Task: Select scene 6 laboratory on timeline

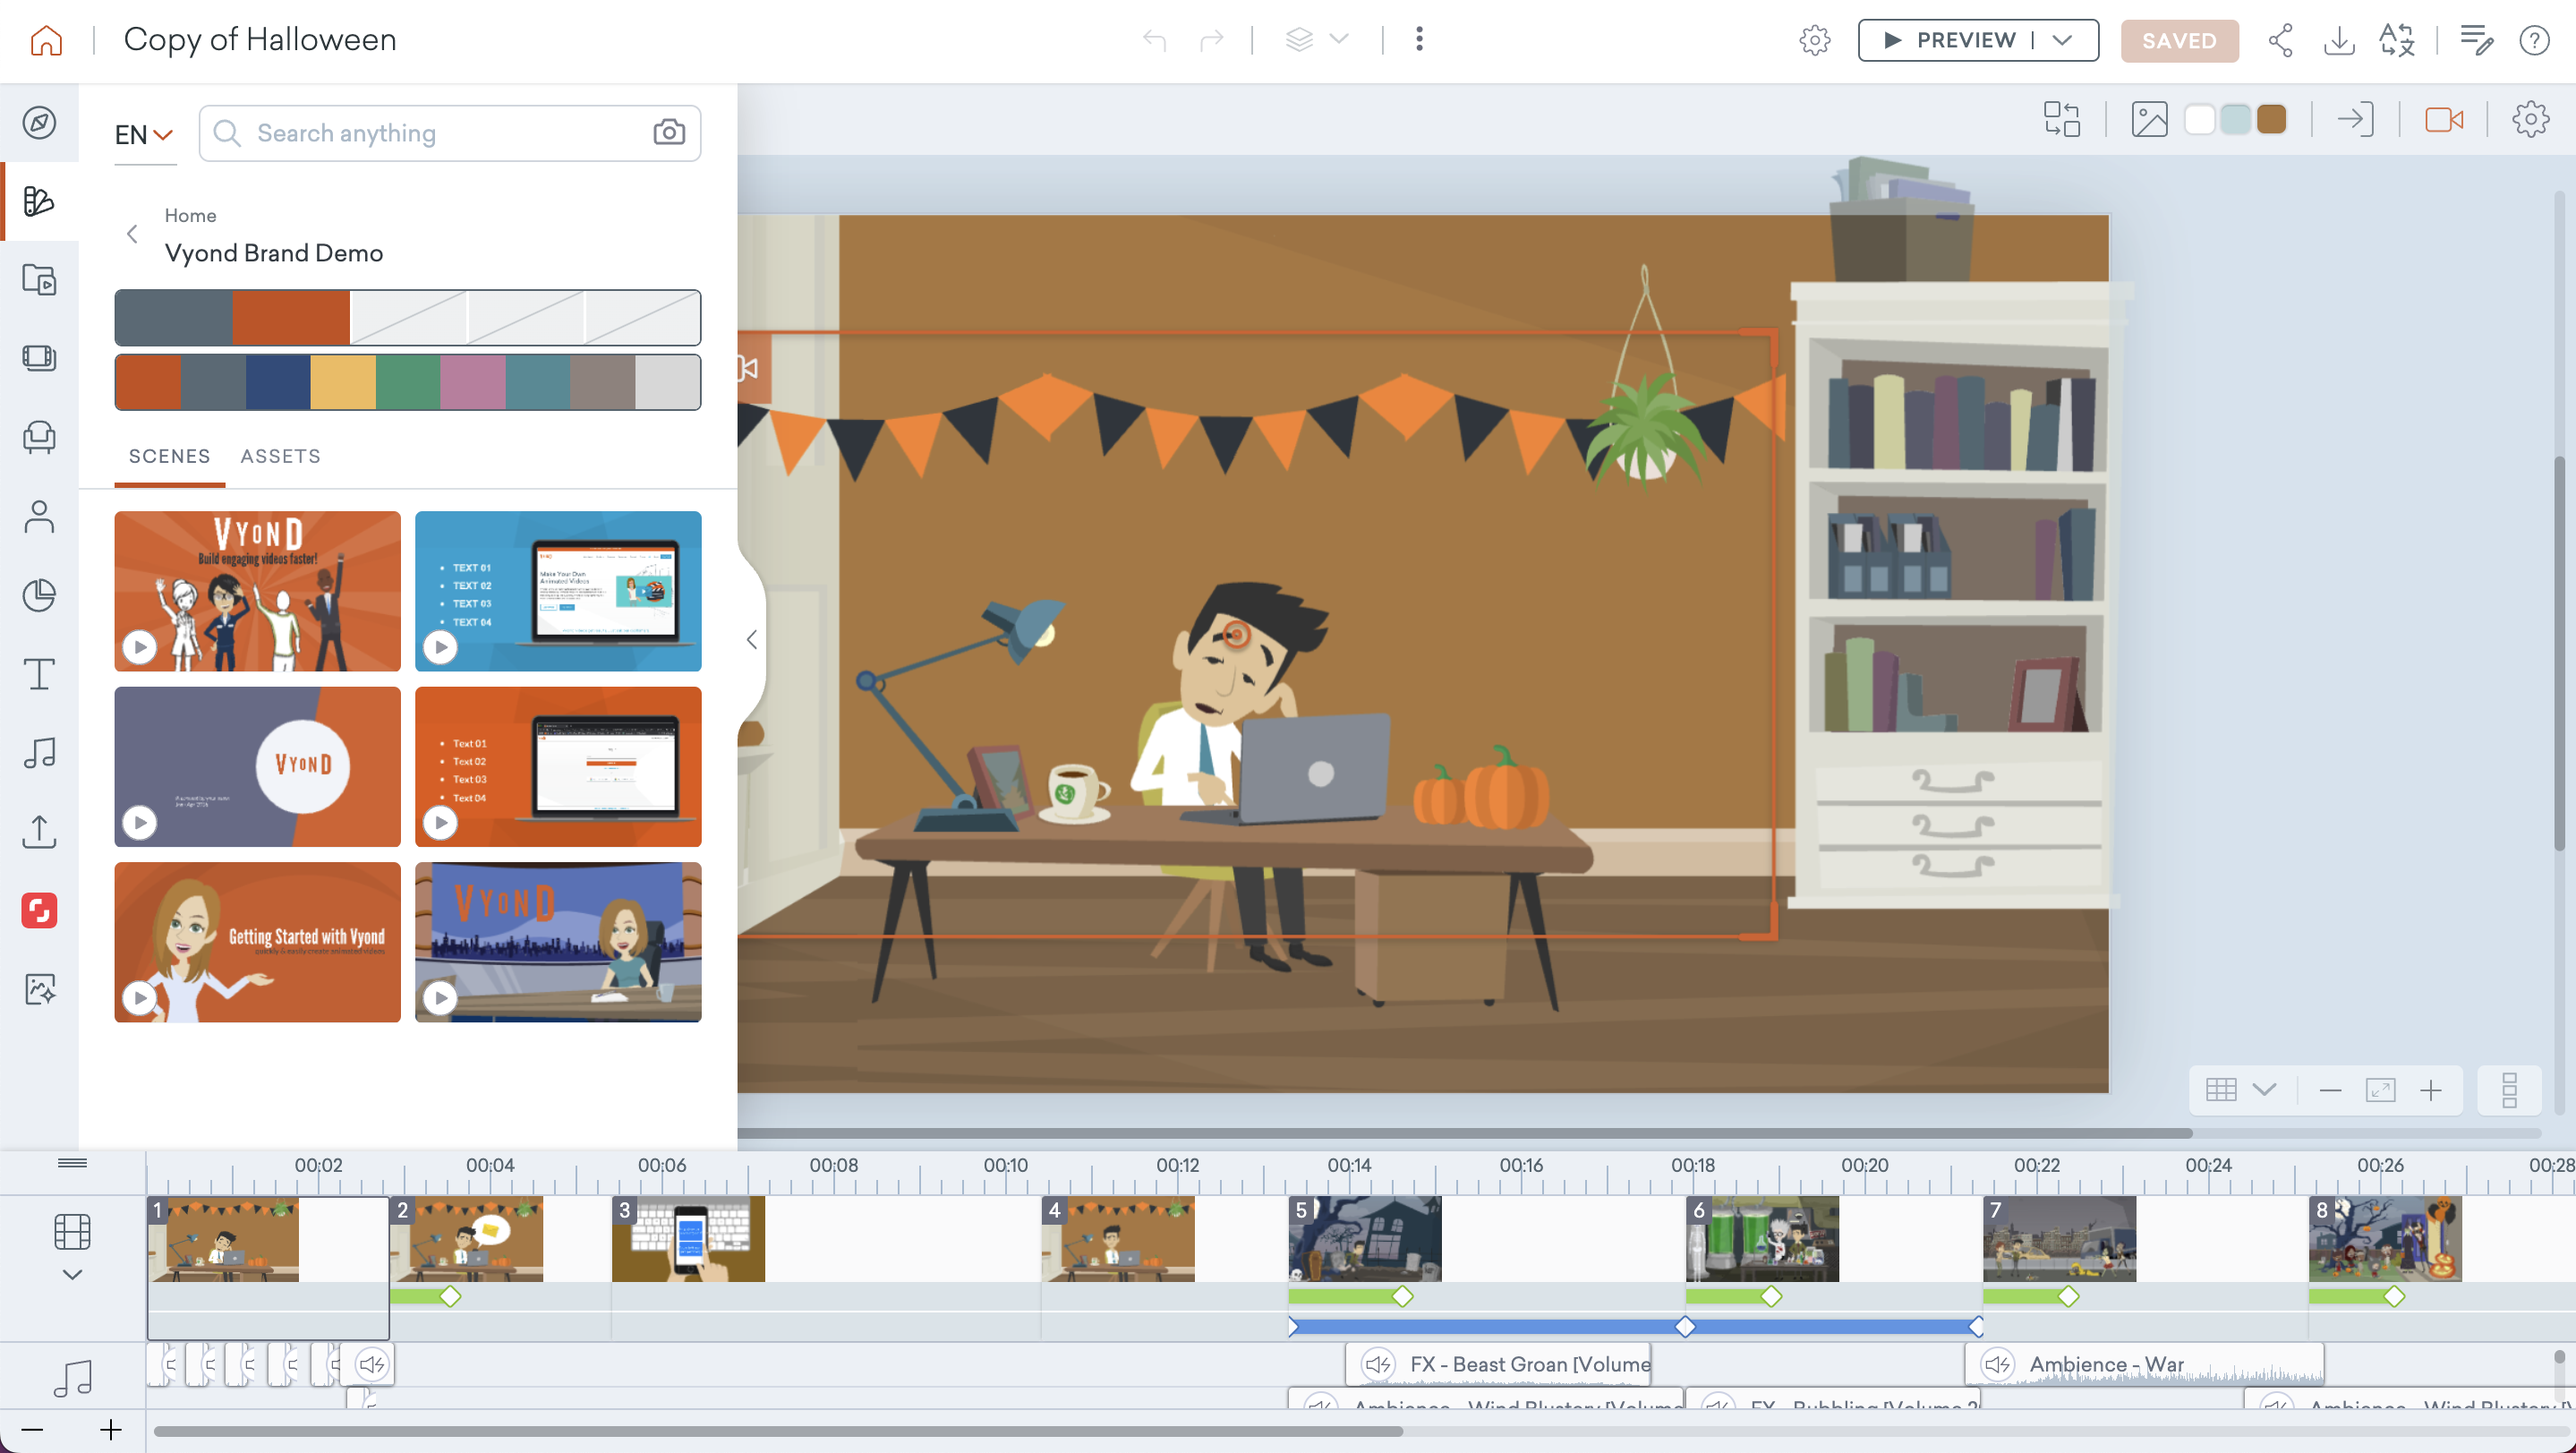Action: (1762, 1239)
